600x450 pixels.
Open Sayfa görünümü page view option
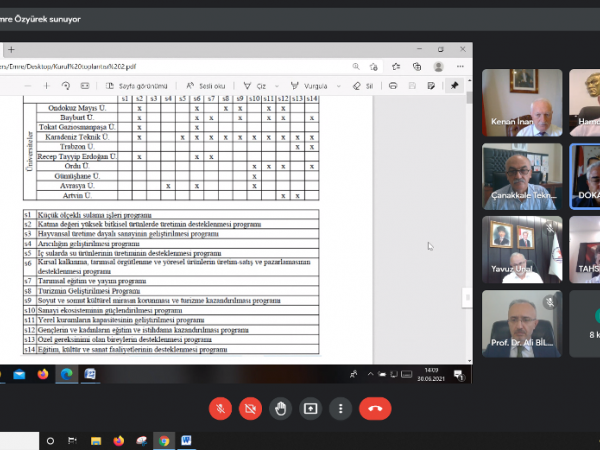coord(137,86)
